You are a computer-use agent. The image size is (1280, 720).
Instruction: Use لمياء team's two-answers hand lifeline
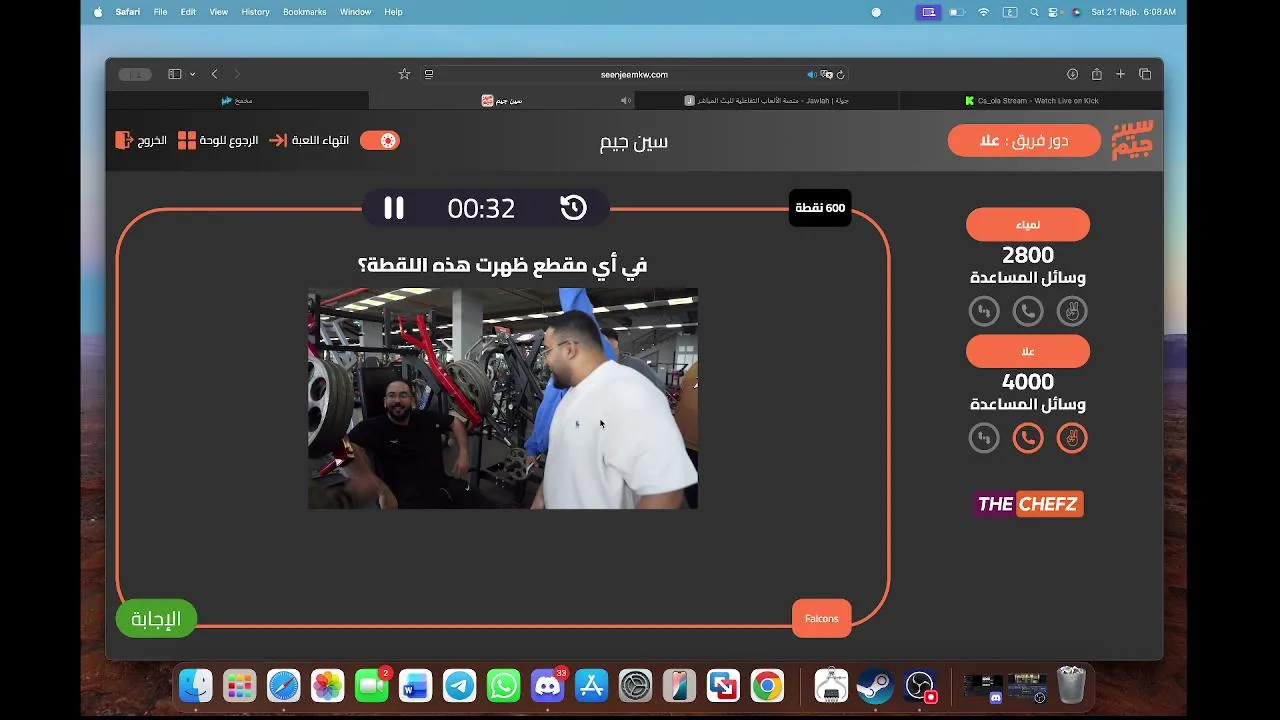pyautogui.click(x=1072, y=311)
